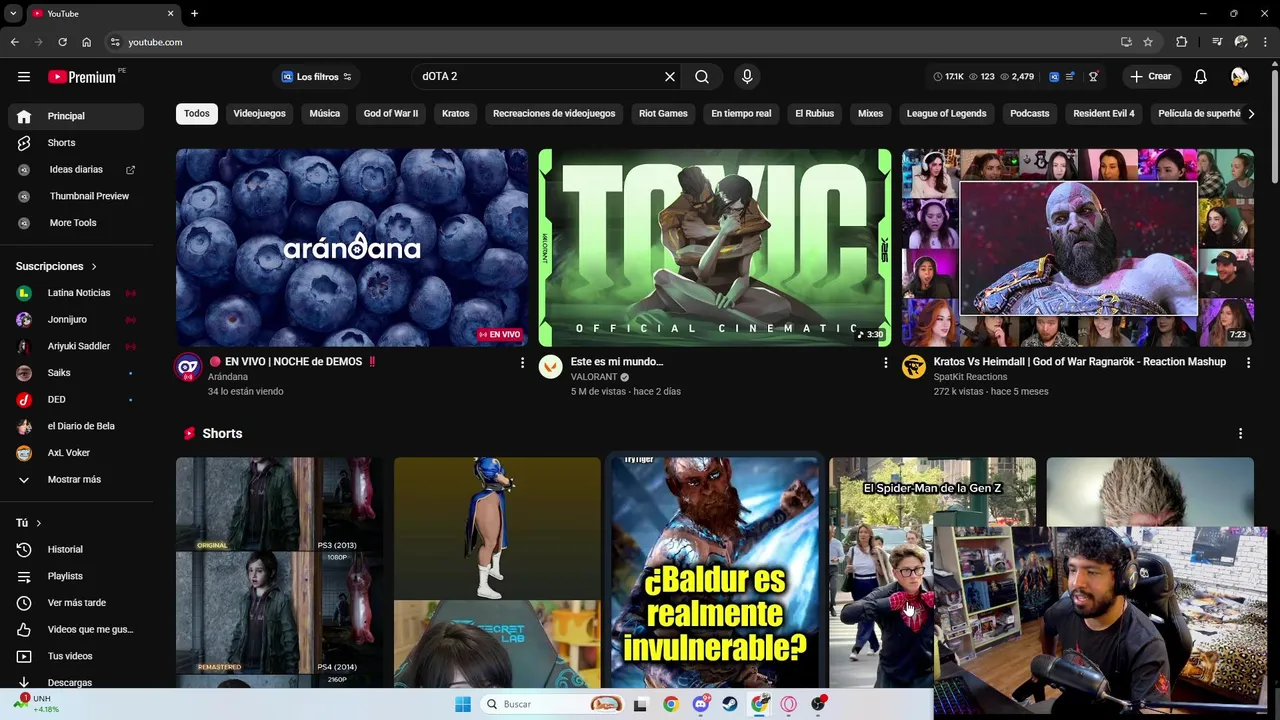
Task: Open OBS Studio from the taskbar
Action: (x=818, y=704)
